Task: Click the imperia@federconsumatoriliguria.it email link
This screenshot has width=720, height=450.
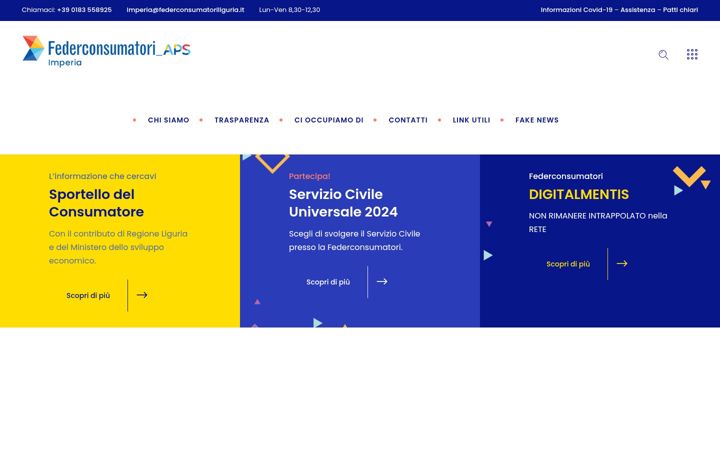Action: click(x=186, y=10)
